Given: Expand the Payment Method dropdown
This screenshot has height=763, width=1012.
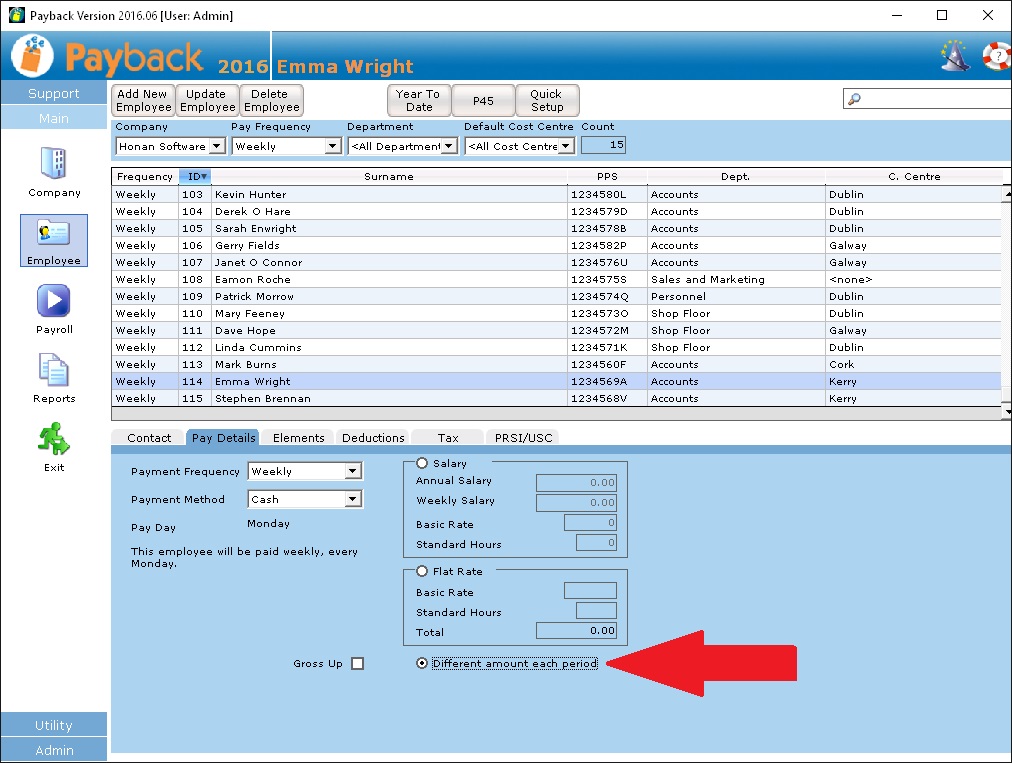Looking at the screenshot, I should click(352, 499).
